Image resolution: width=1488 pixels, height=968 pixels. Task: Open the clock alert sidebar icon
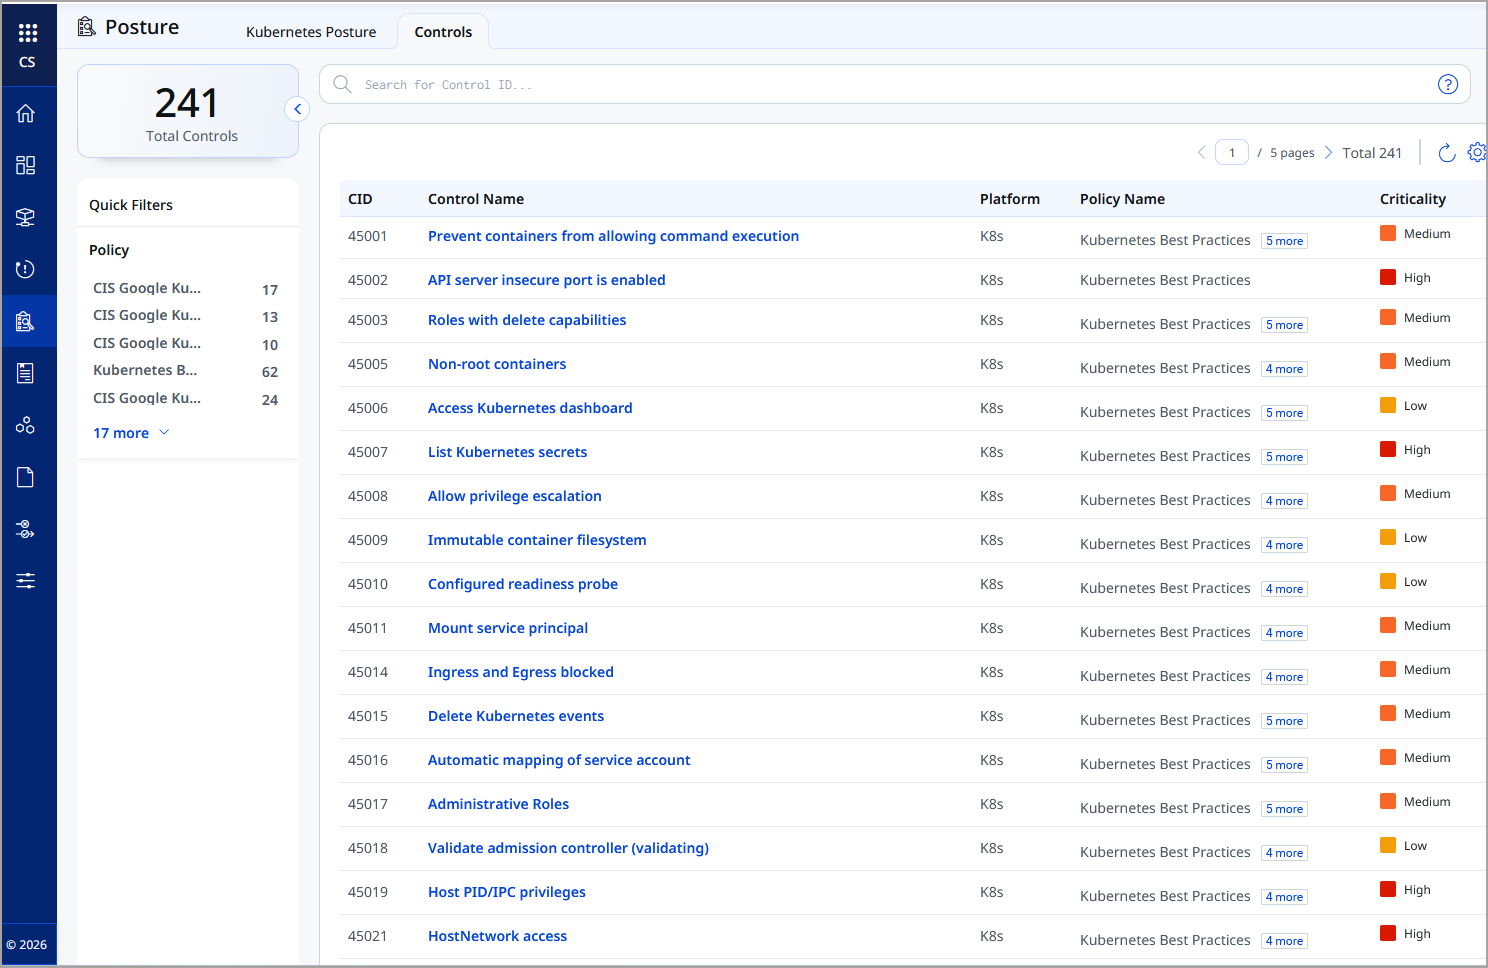[26, 269]
